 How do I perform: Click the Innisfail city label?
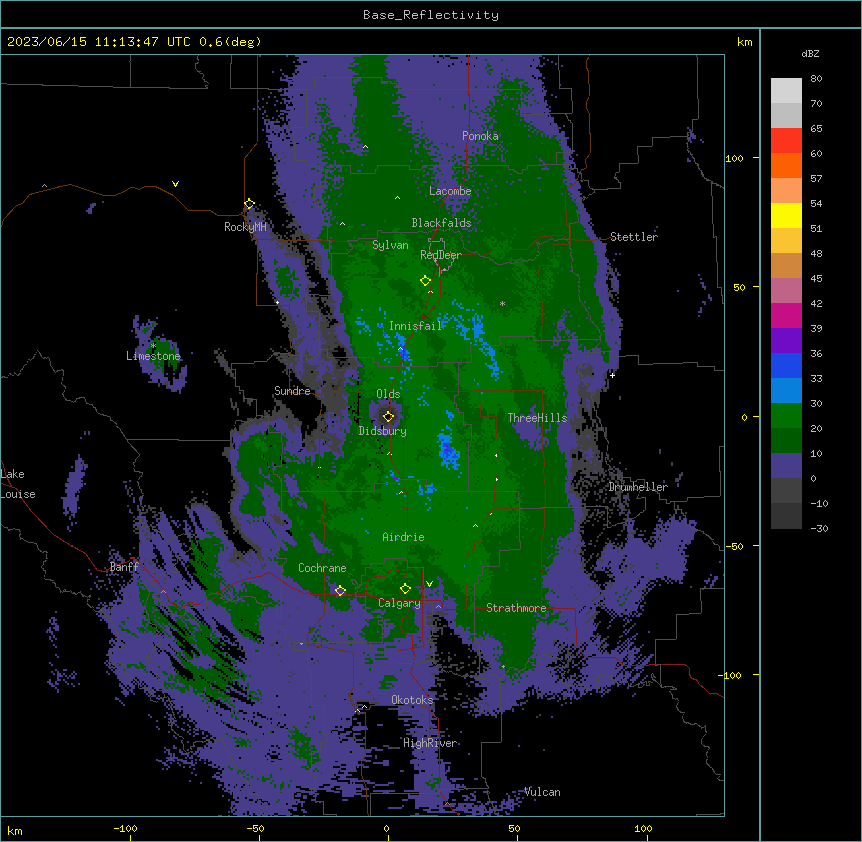416,326
